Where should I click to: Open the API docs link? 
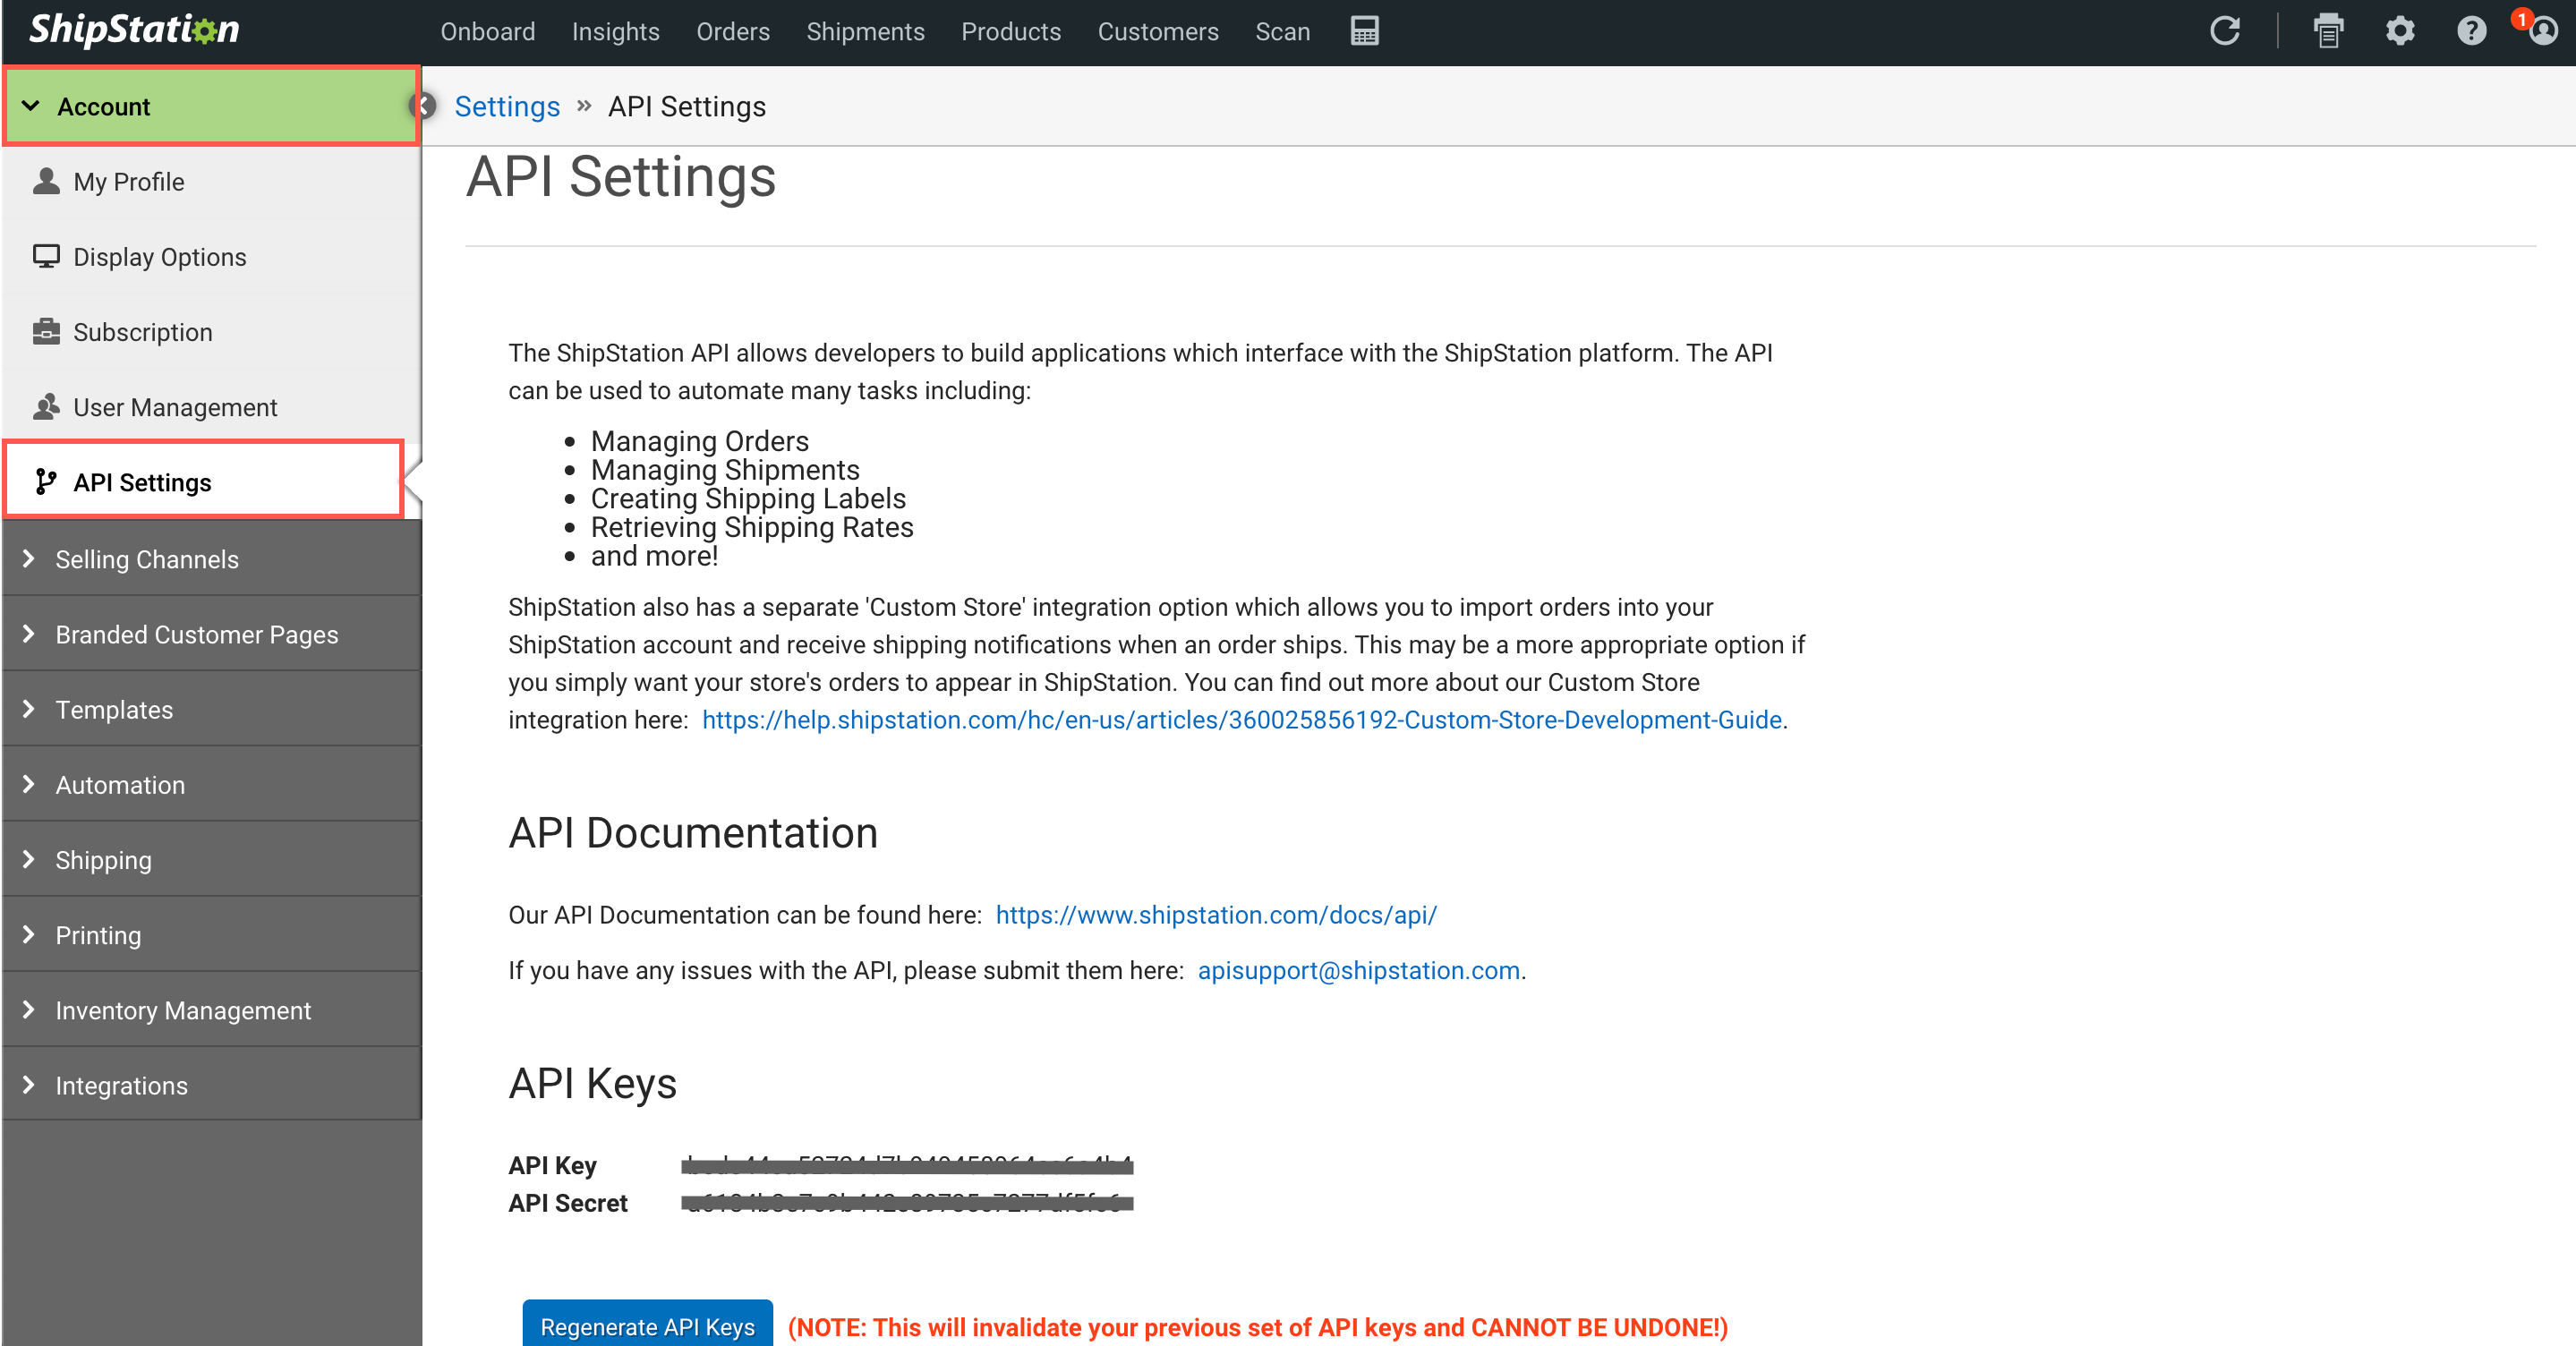(x=1216, y=915)
